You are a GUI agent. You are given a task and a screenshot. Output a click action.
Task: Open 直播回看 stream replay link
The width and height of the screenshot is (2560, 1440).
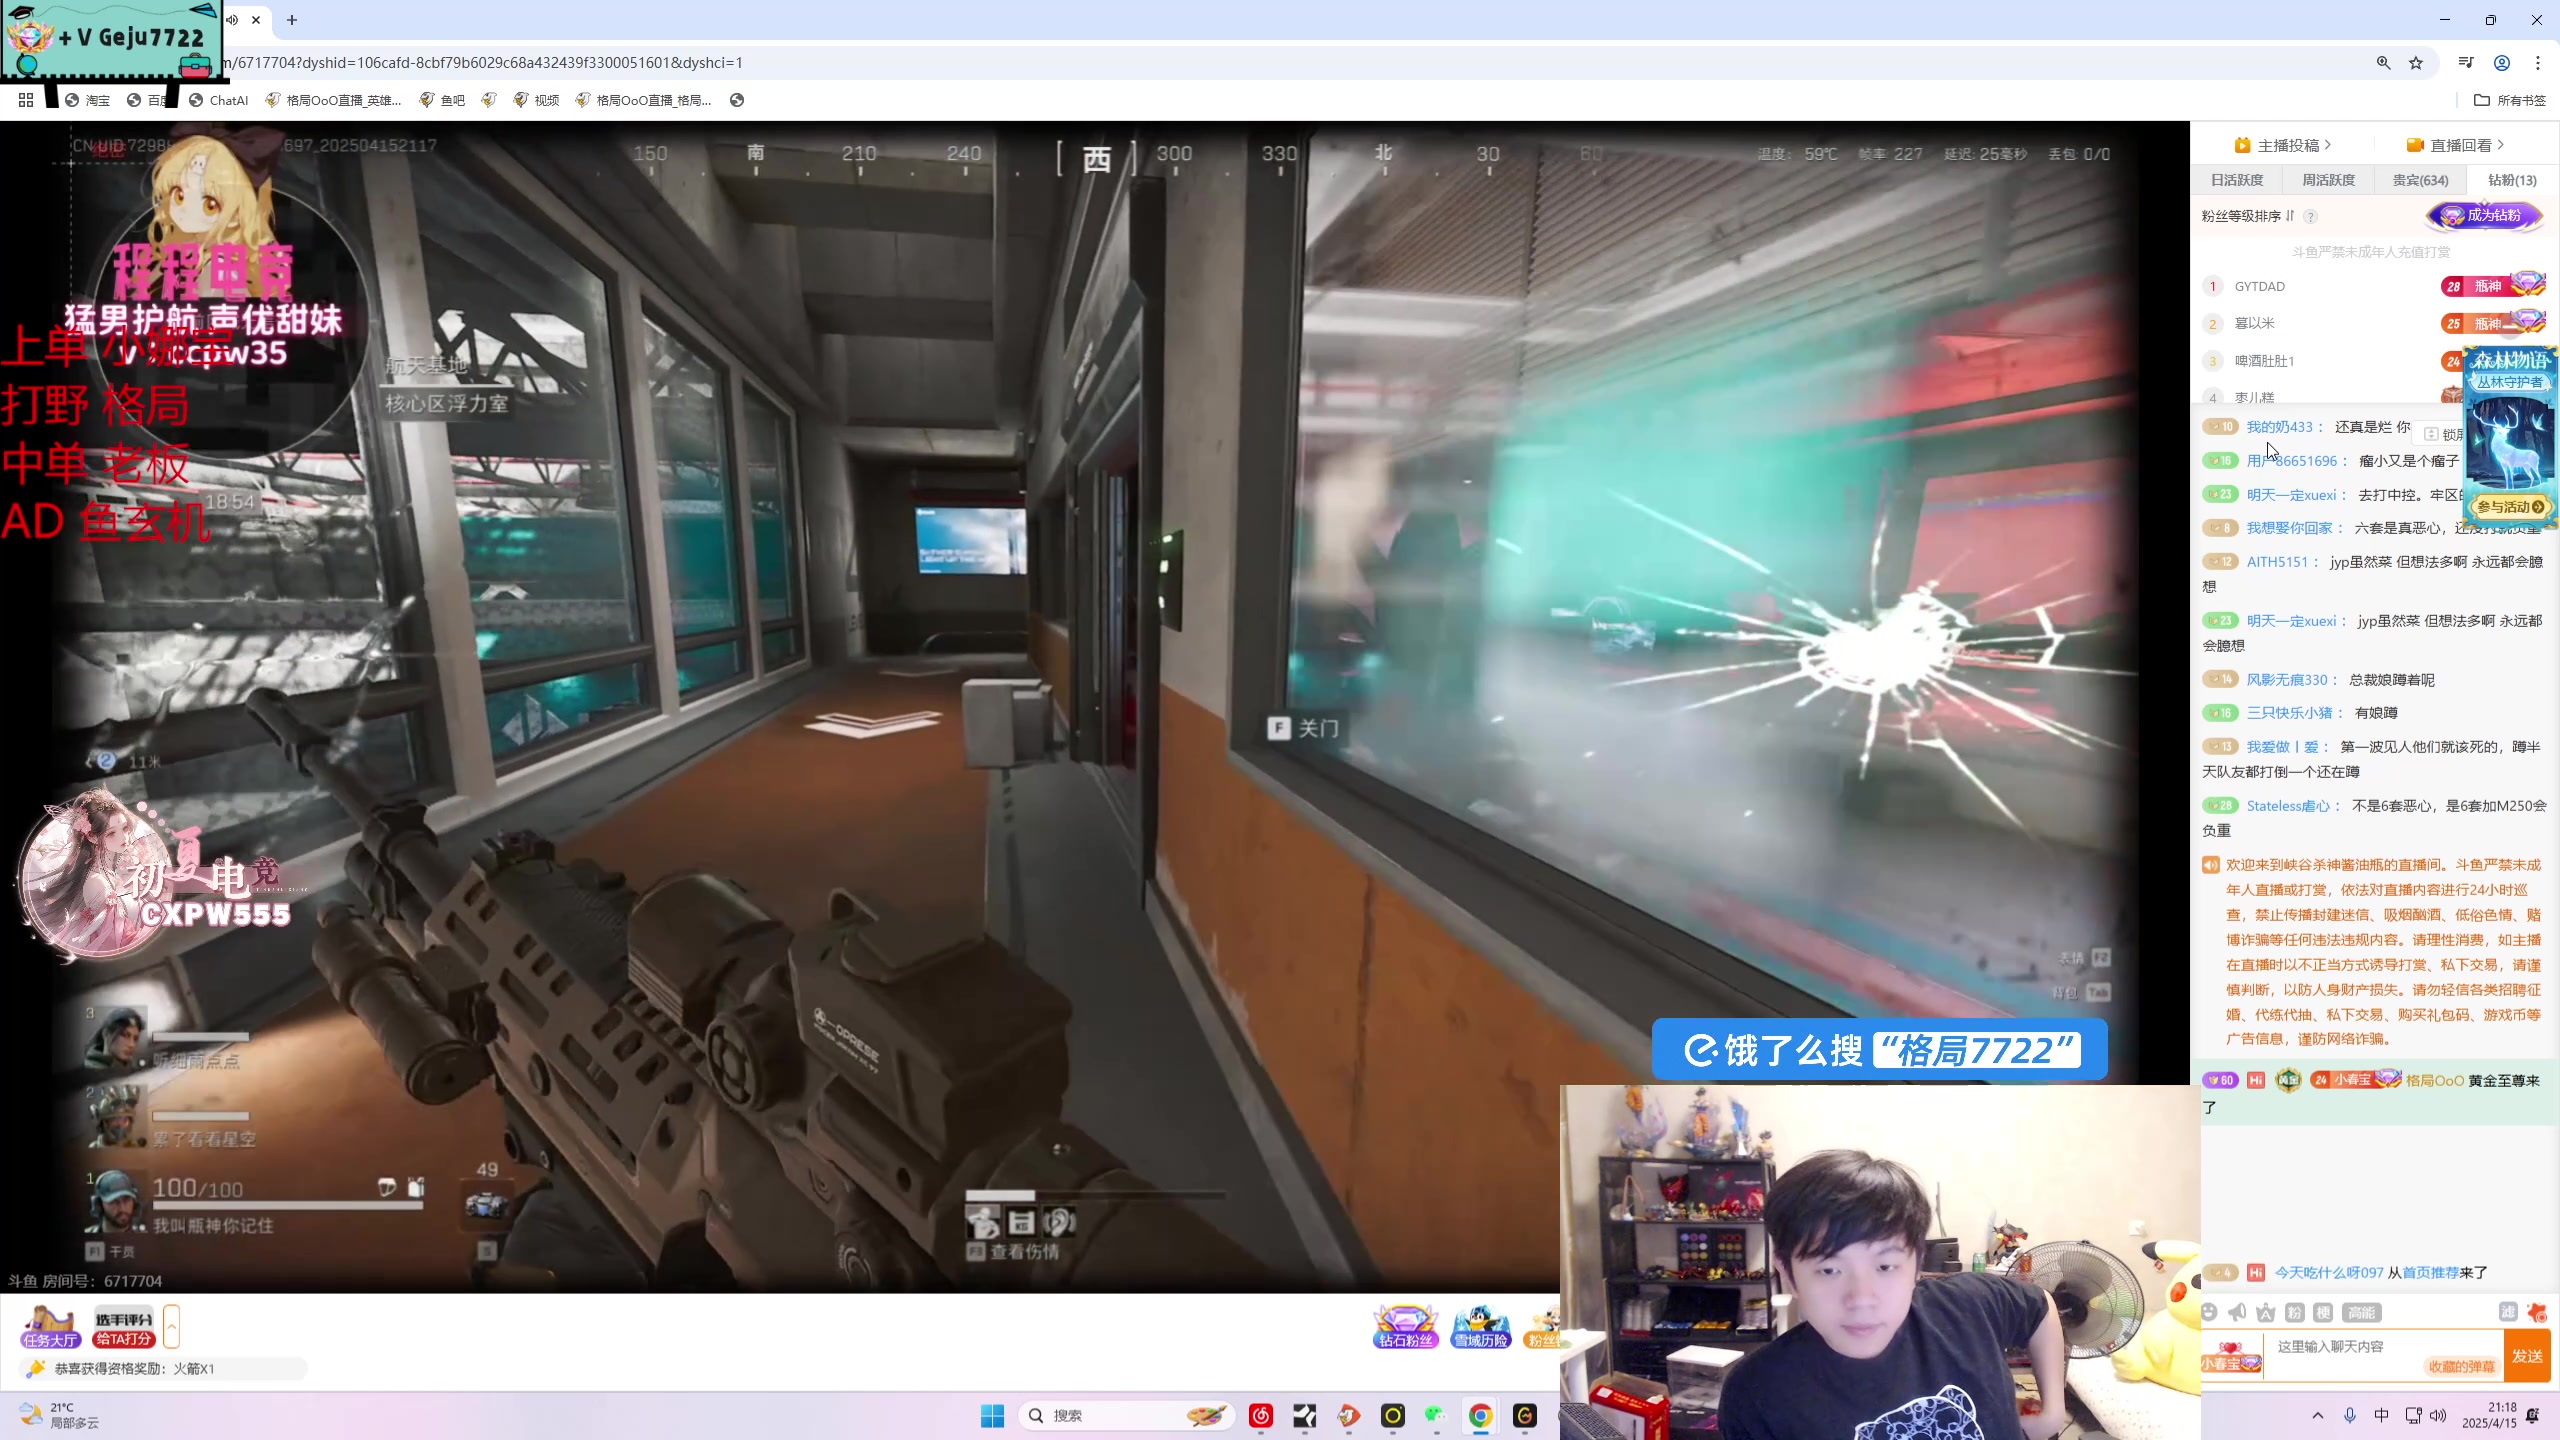point(2455,145)
